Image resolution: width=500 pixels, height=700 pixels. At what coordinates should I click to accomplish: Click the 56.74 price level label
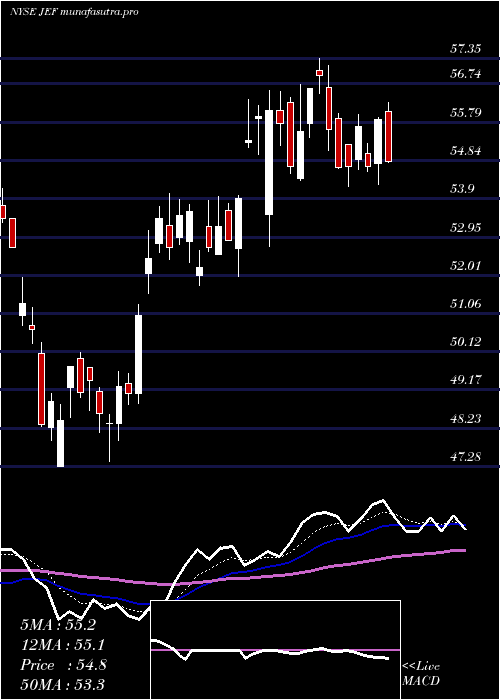(x=466, y=74)
